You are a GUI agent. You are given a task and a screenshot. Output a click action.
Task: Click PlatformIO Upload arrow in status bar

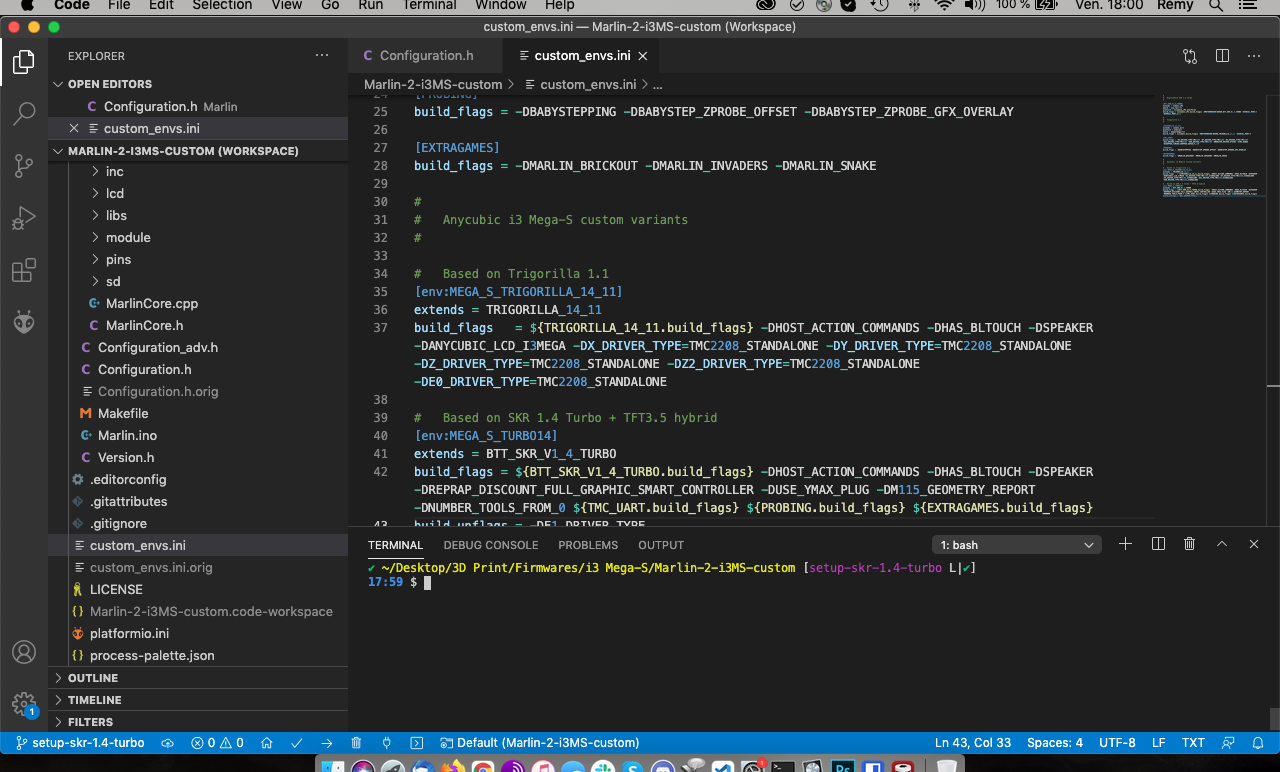(327, 743)
